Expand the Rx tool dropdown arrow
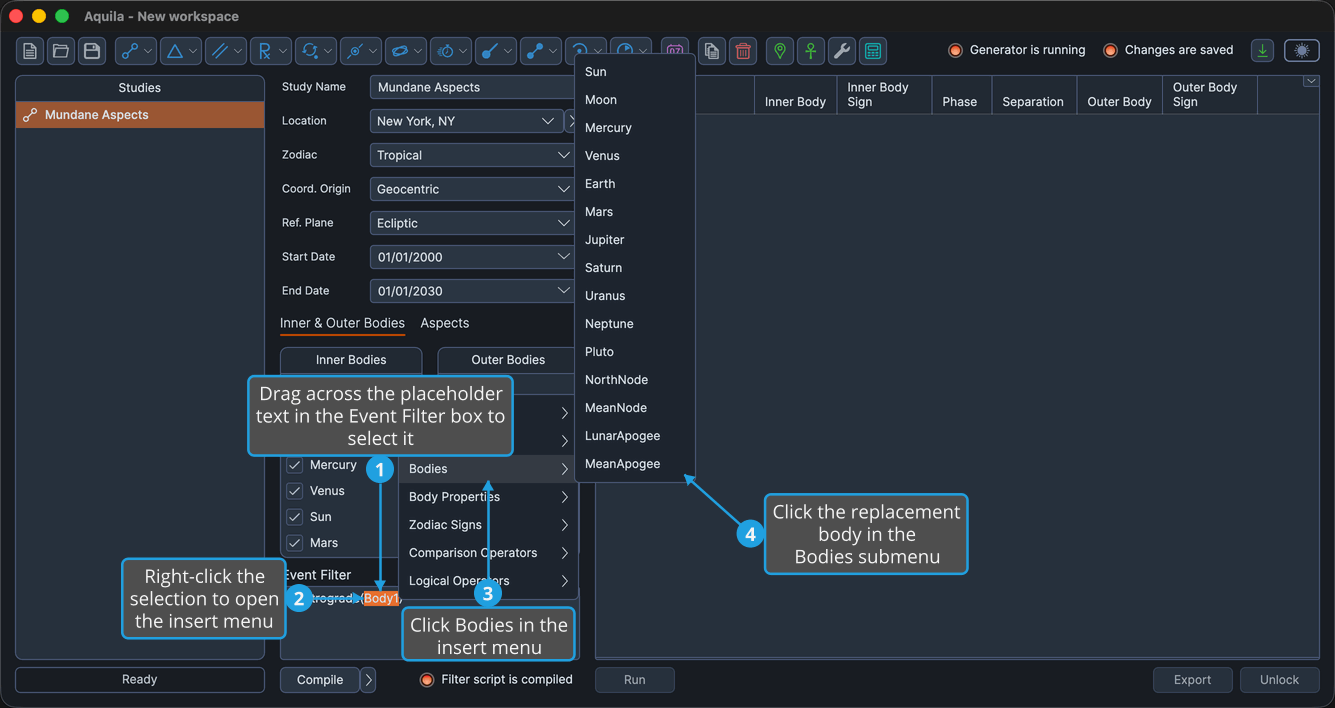Image resolution: width=1335 pixels, height=708 pixels. click(284, 51)
